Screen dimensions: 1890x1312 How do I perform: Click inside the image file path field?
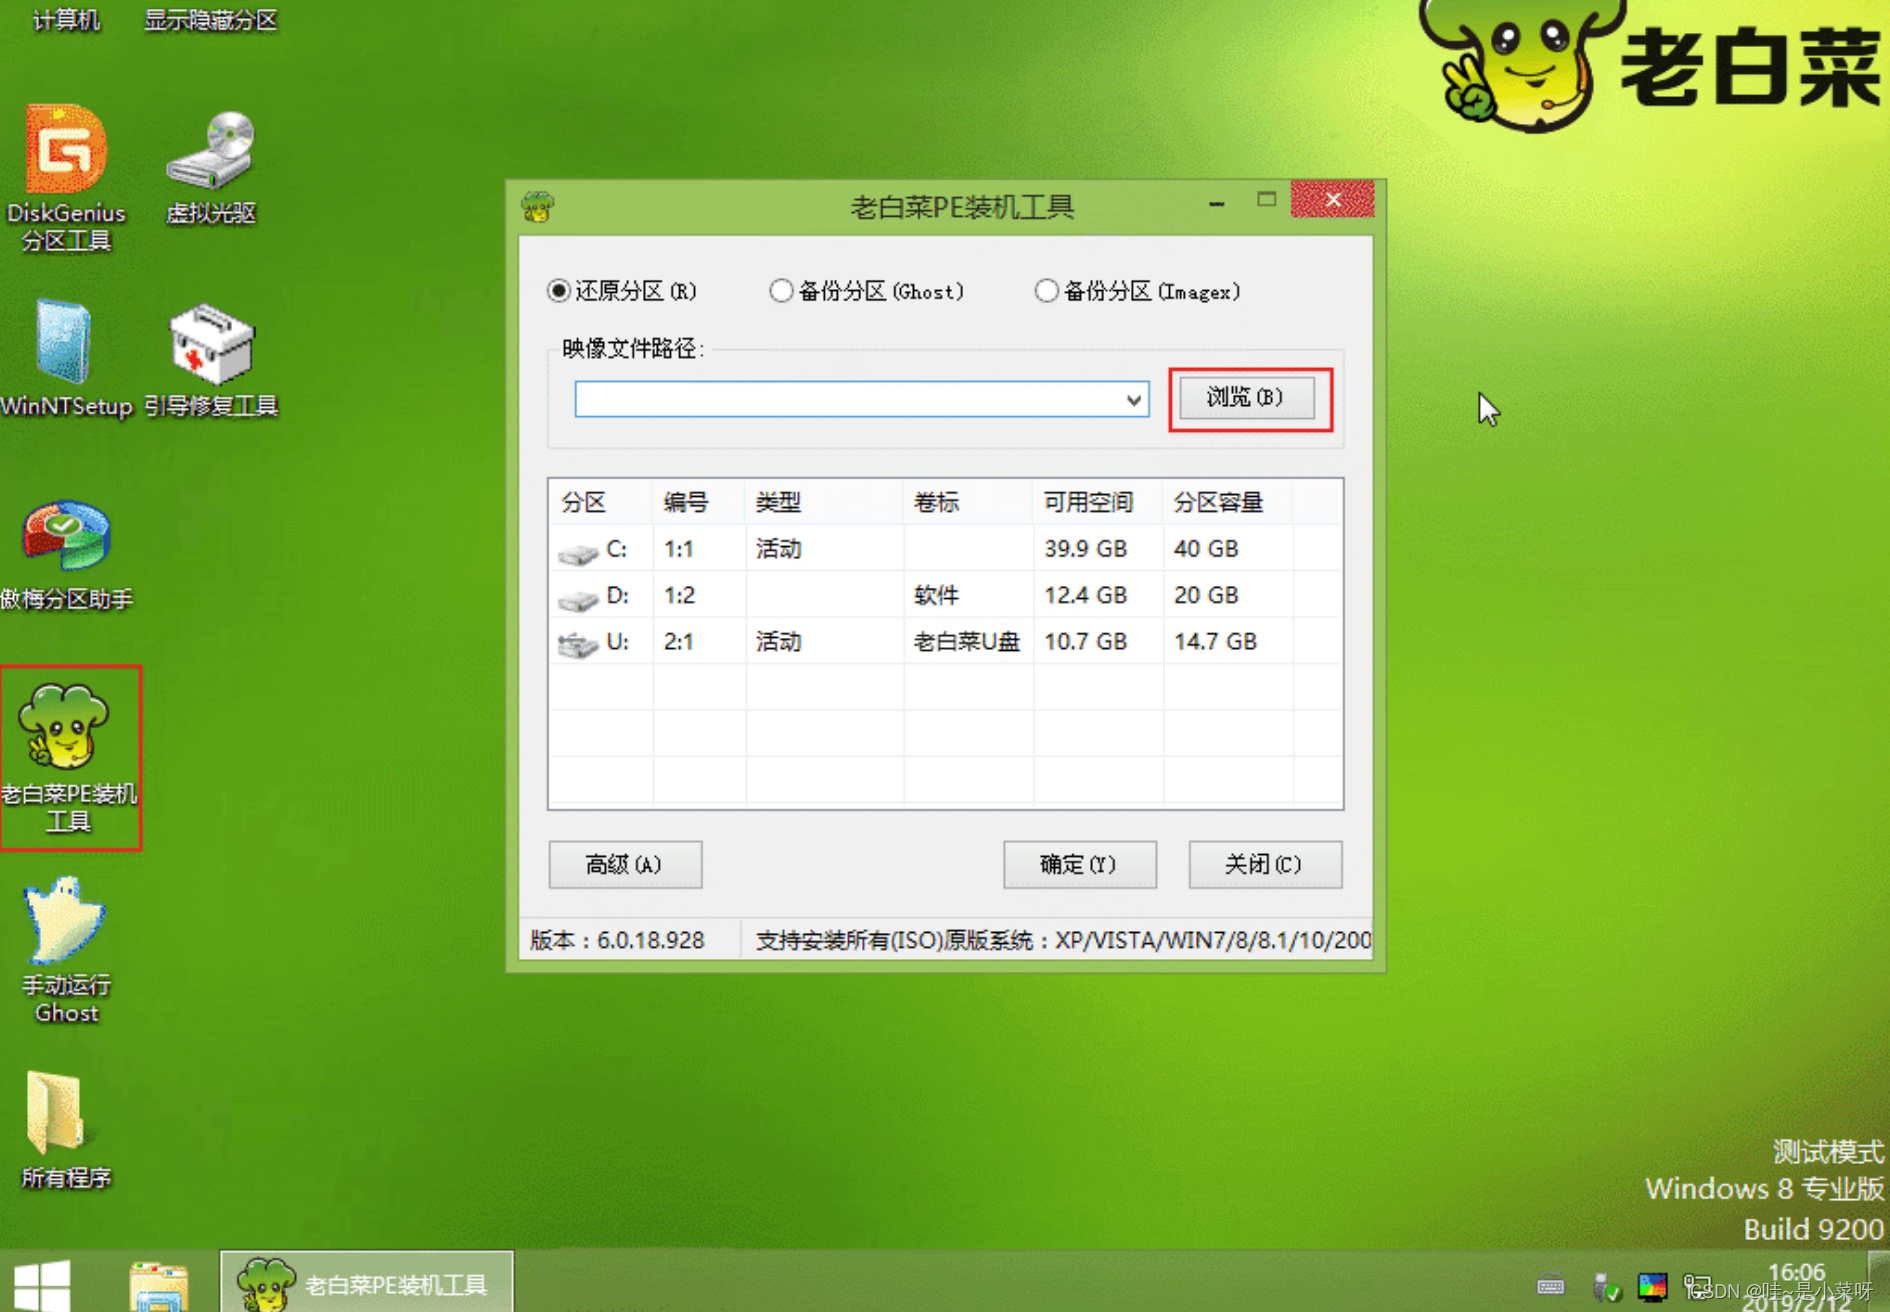pos(847,400)
